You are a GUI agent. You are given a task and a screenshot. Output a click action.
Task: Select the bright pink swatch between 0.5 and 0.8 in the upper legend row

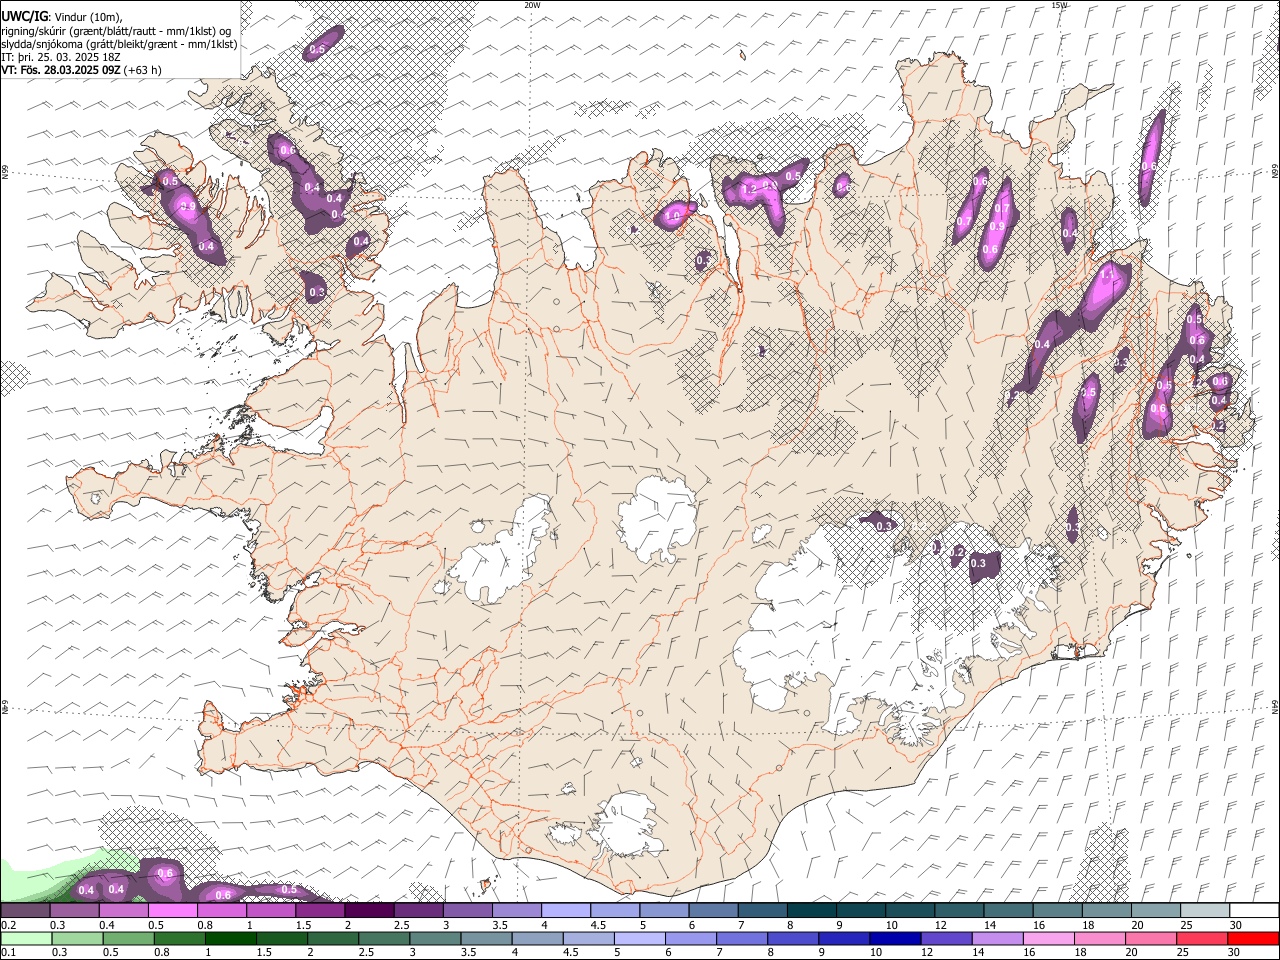click(173, 910)
